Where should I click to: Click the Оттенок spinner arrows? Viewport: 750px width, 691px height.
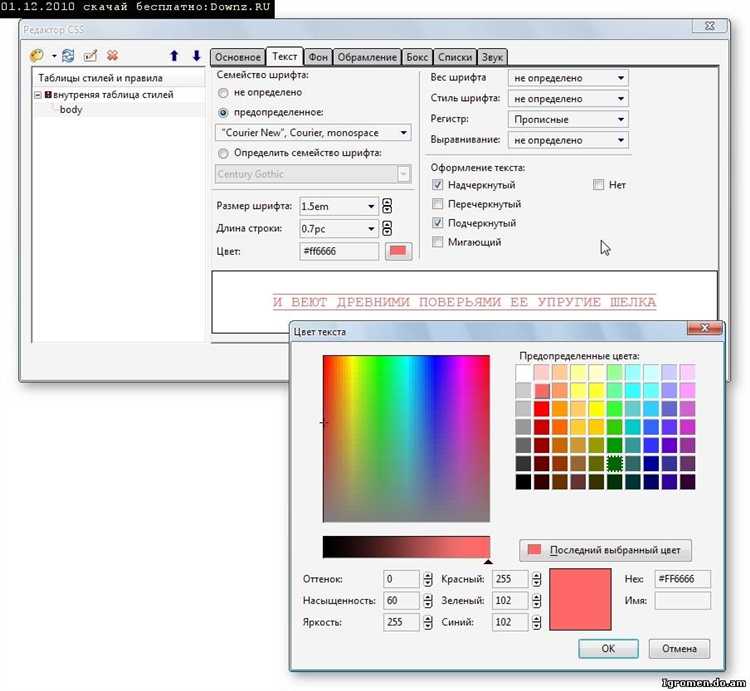pos(428,579)
